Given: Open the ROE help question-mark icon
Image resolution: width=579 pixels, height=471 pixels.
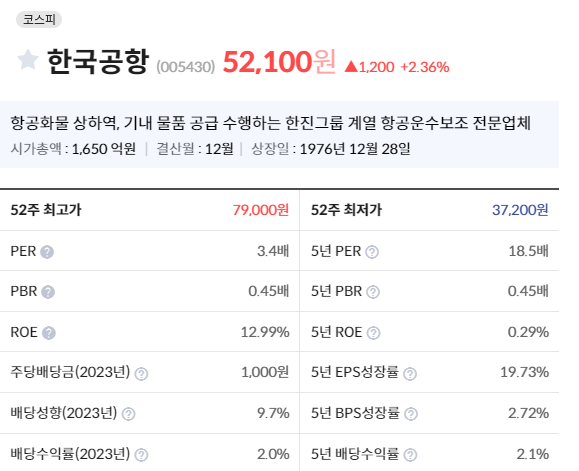Looking at the screenshot, I should pos(49,333).
